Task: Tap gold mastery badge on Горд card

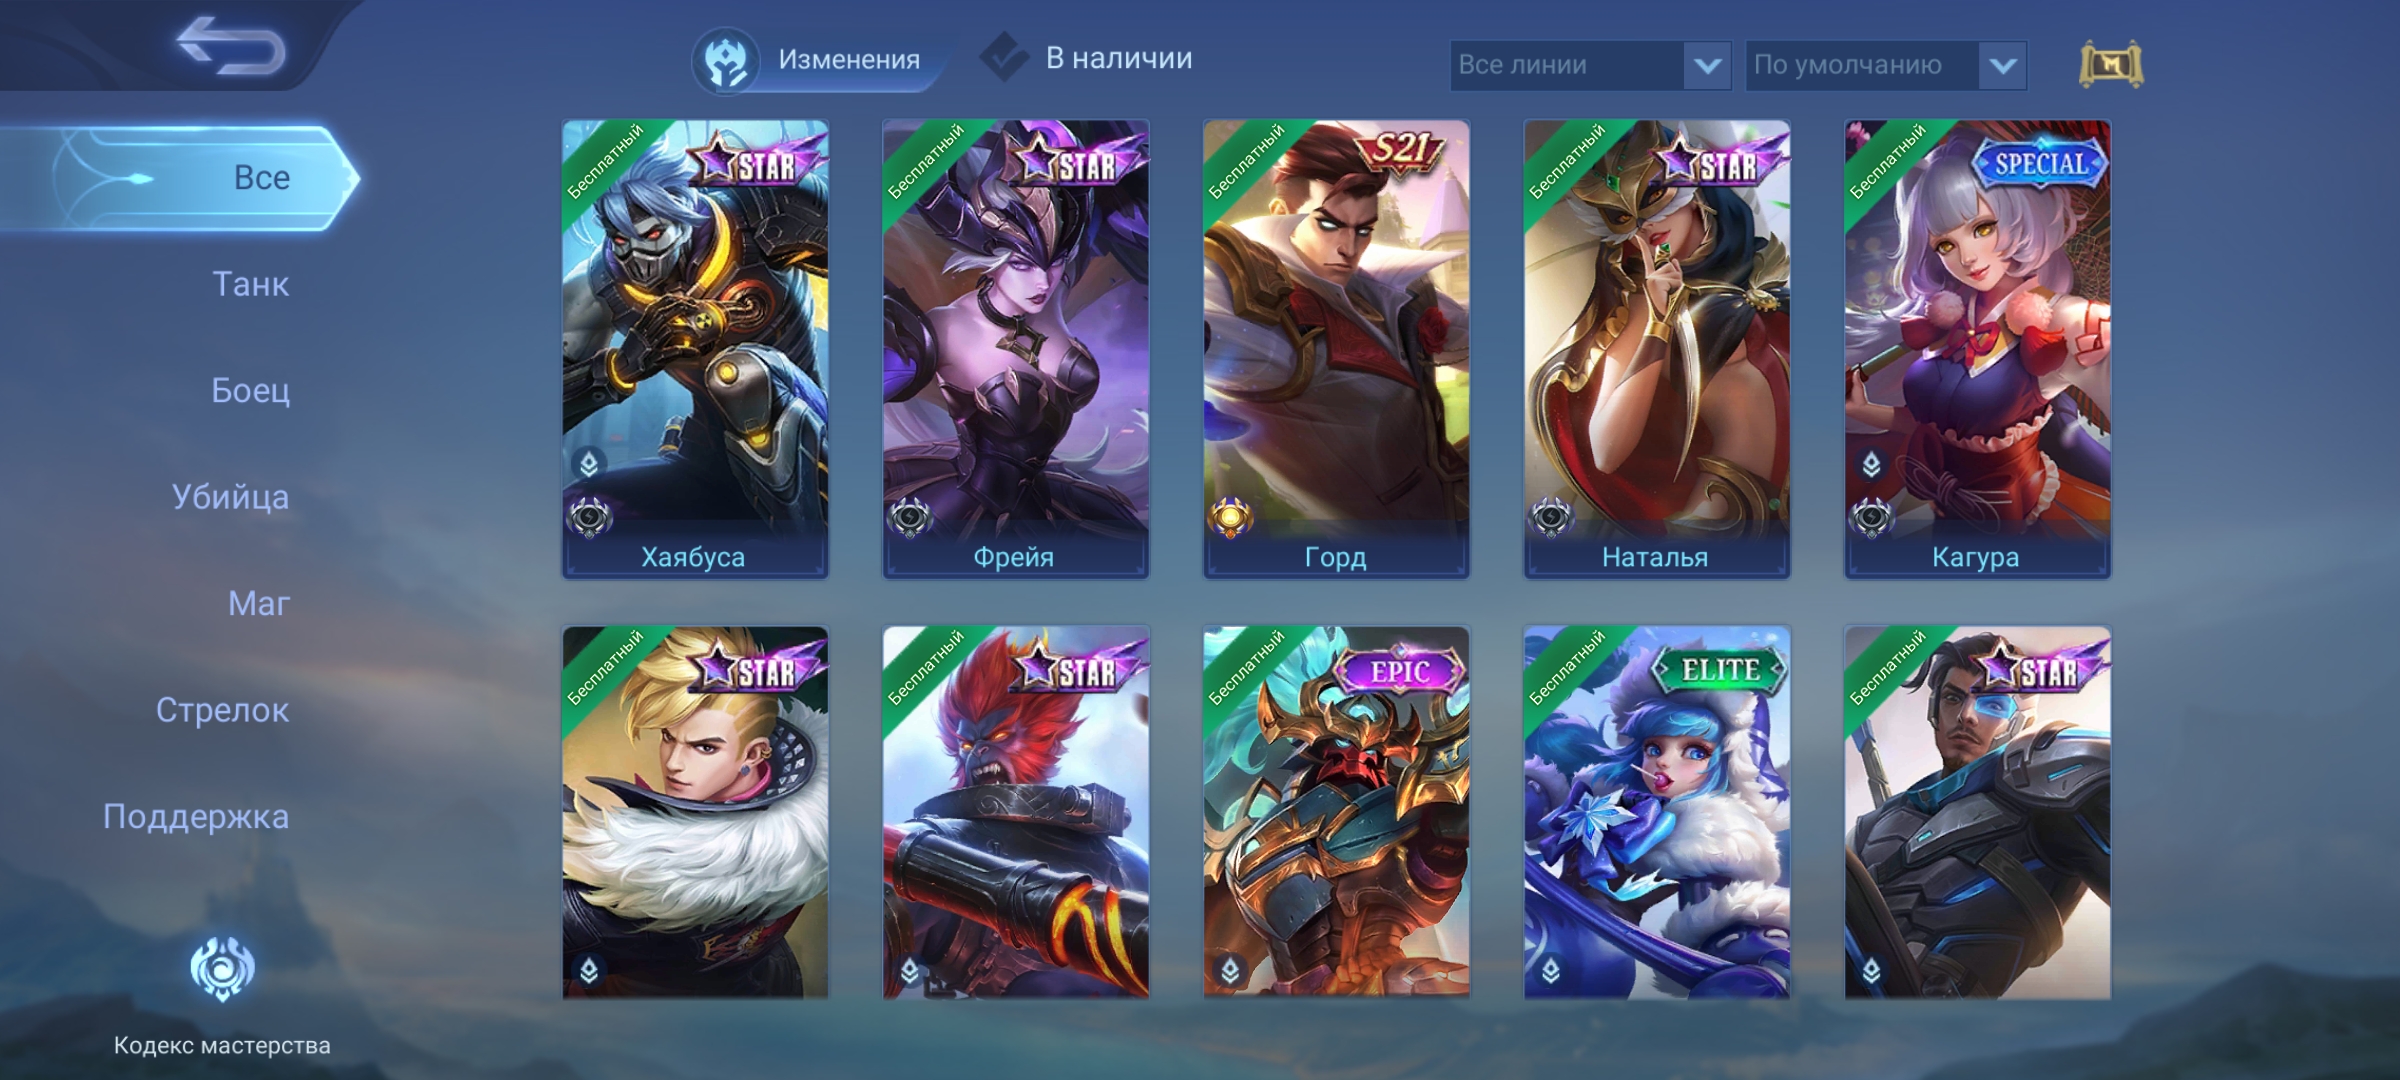Action: pyautogui.click(x=1230, y=518)
